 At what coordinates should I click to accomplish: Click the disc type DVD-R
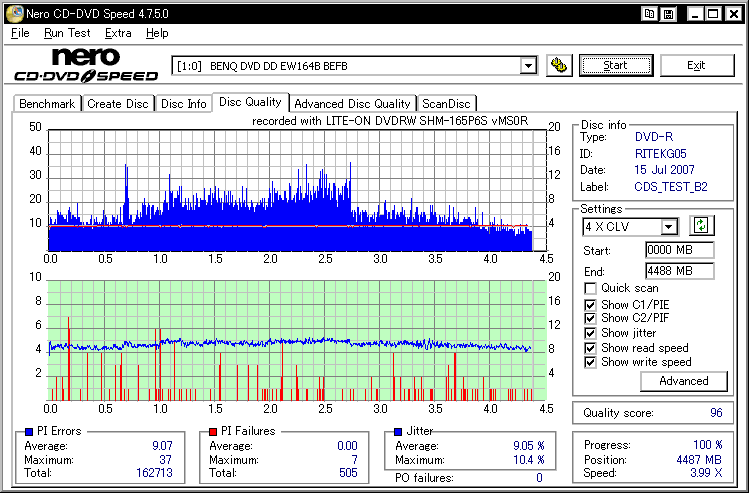653,137
